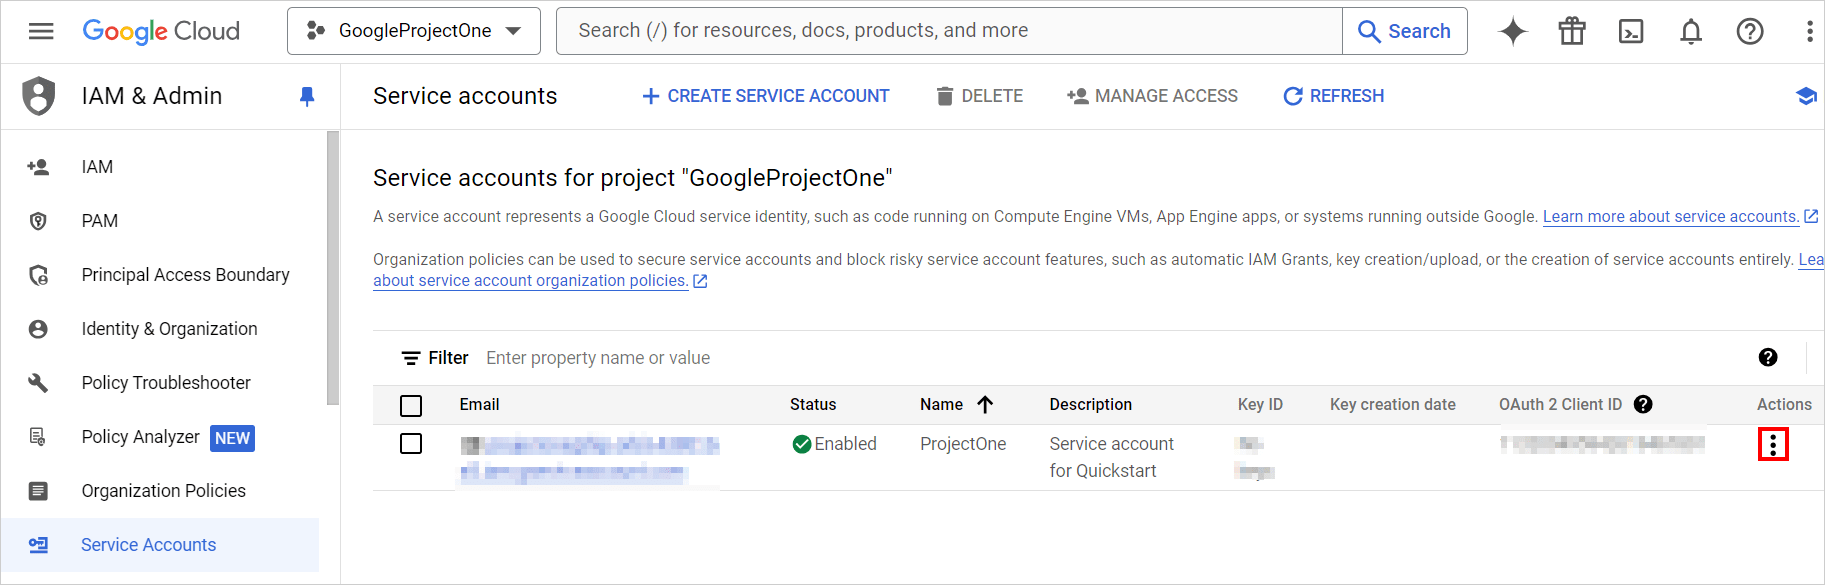Open Organization Policies
Viewport: 1825px width, 585px height.
point(164,491)
